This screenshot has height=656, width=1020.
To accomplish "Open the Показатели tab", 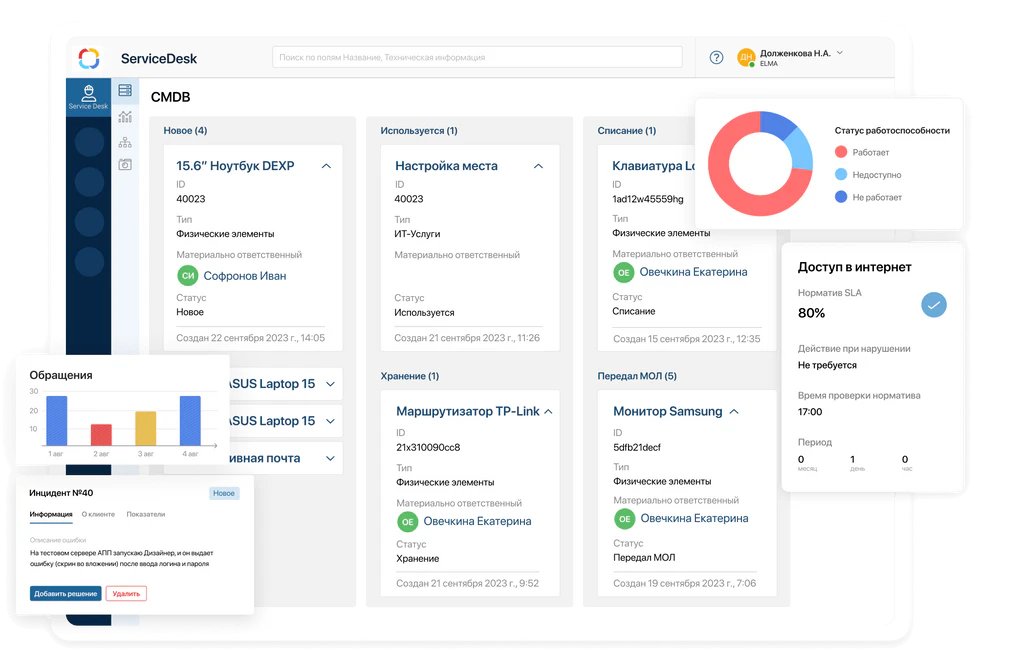I will coord(146,514).
